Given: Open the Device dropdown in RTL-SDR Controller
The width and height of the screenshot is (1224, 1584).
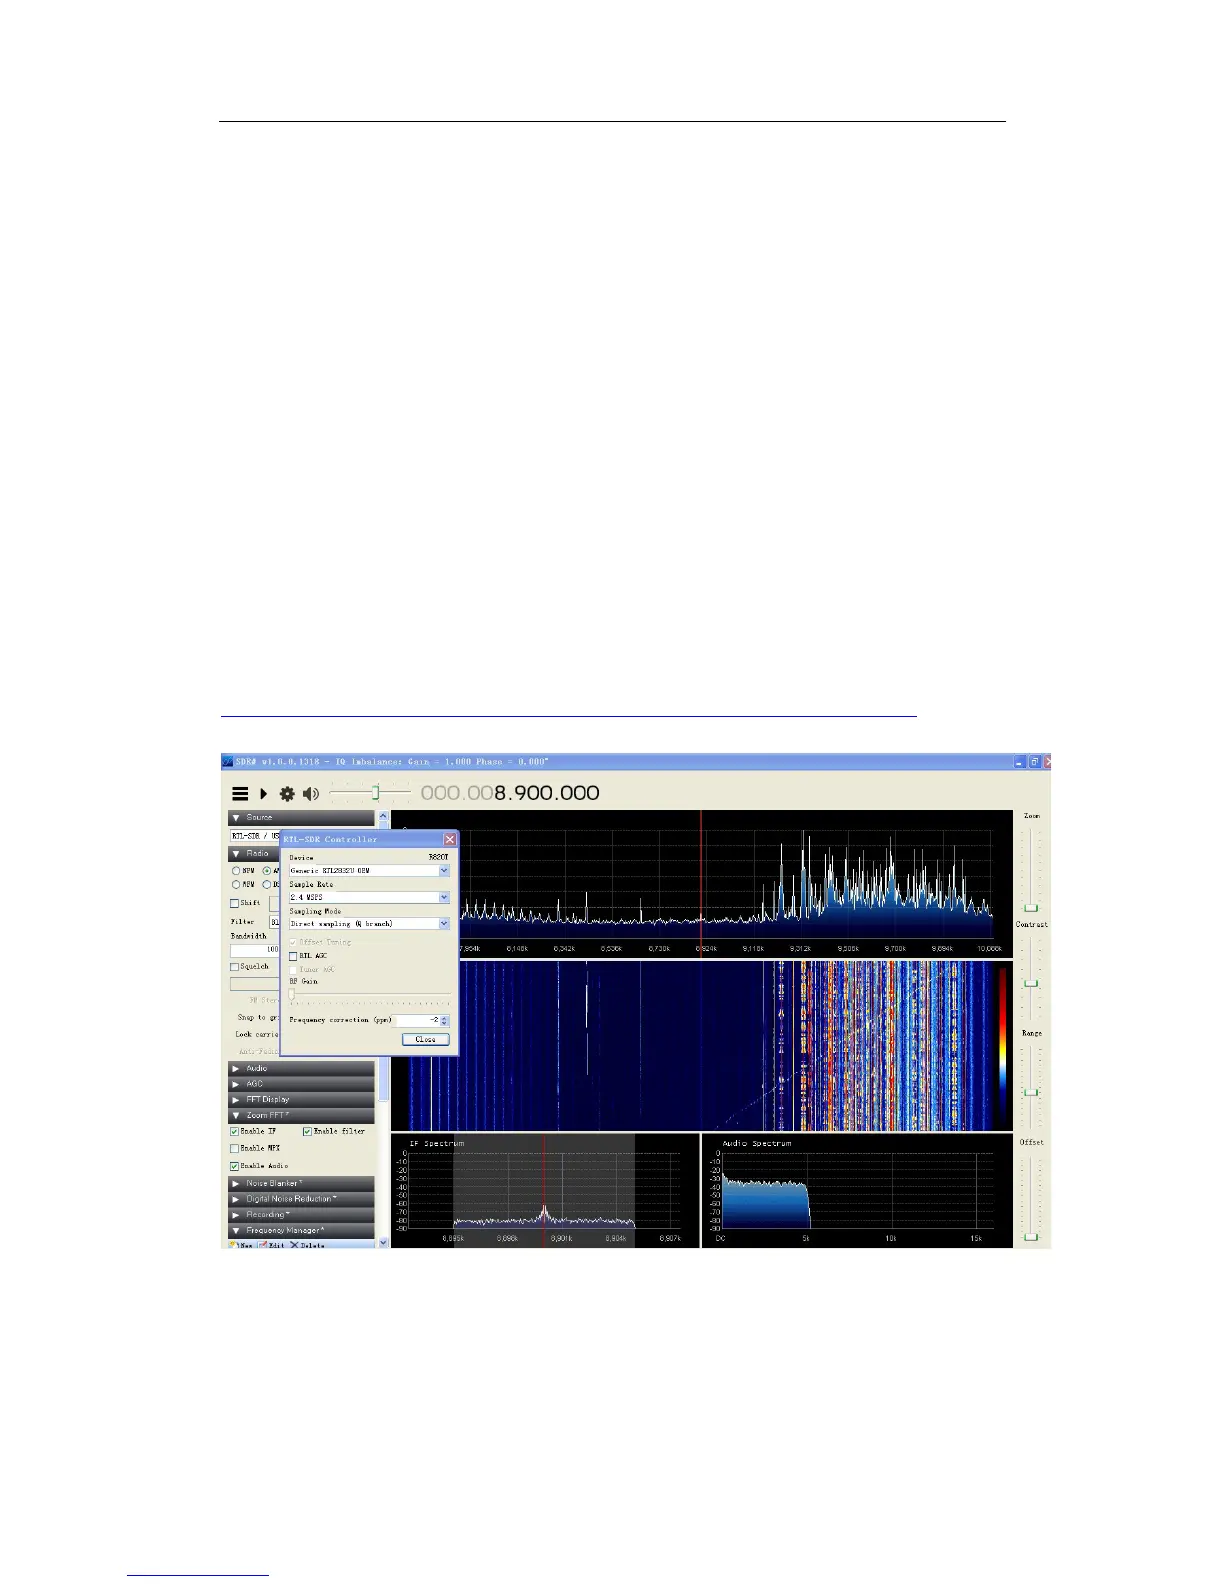Looking at the screenshot, I should click(x=444, y=871).
